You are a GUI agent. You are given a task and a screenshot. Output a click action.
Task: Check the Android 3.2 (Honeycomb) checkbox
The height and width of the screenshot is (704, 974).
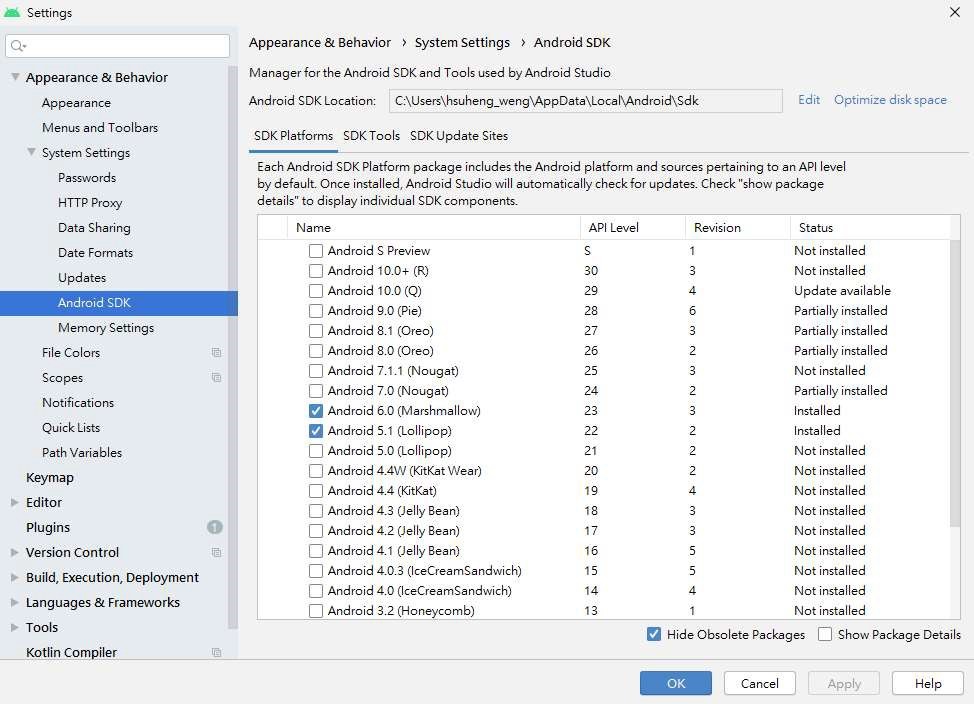[x=316, y=611]
